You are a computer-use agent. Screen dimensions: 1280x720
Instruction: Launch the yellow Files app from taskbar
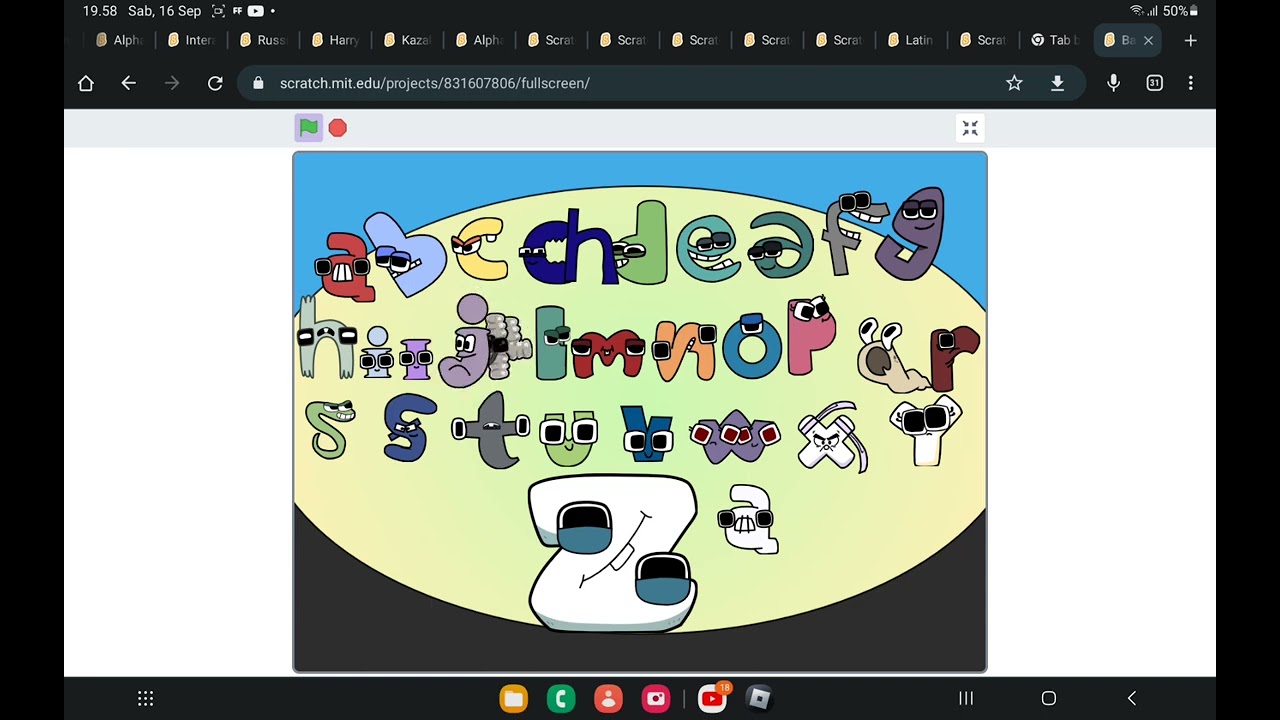[x=513, y=698]
